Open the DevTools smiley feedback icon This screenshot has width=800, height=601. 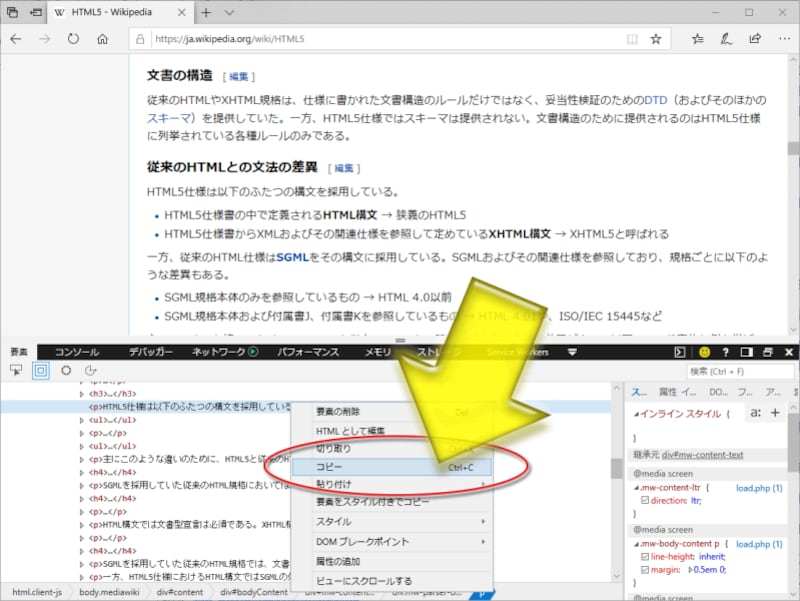tap(705, 352)
